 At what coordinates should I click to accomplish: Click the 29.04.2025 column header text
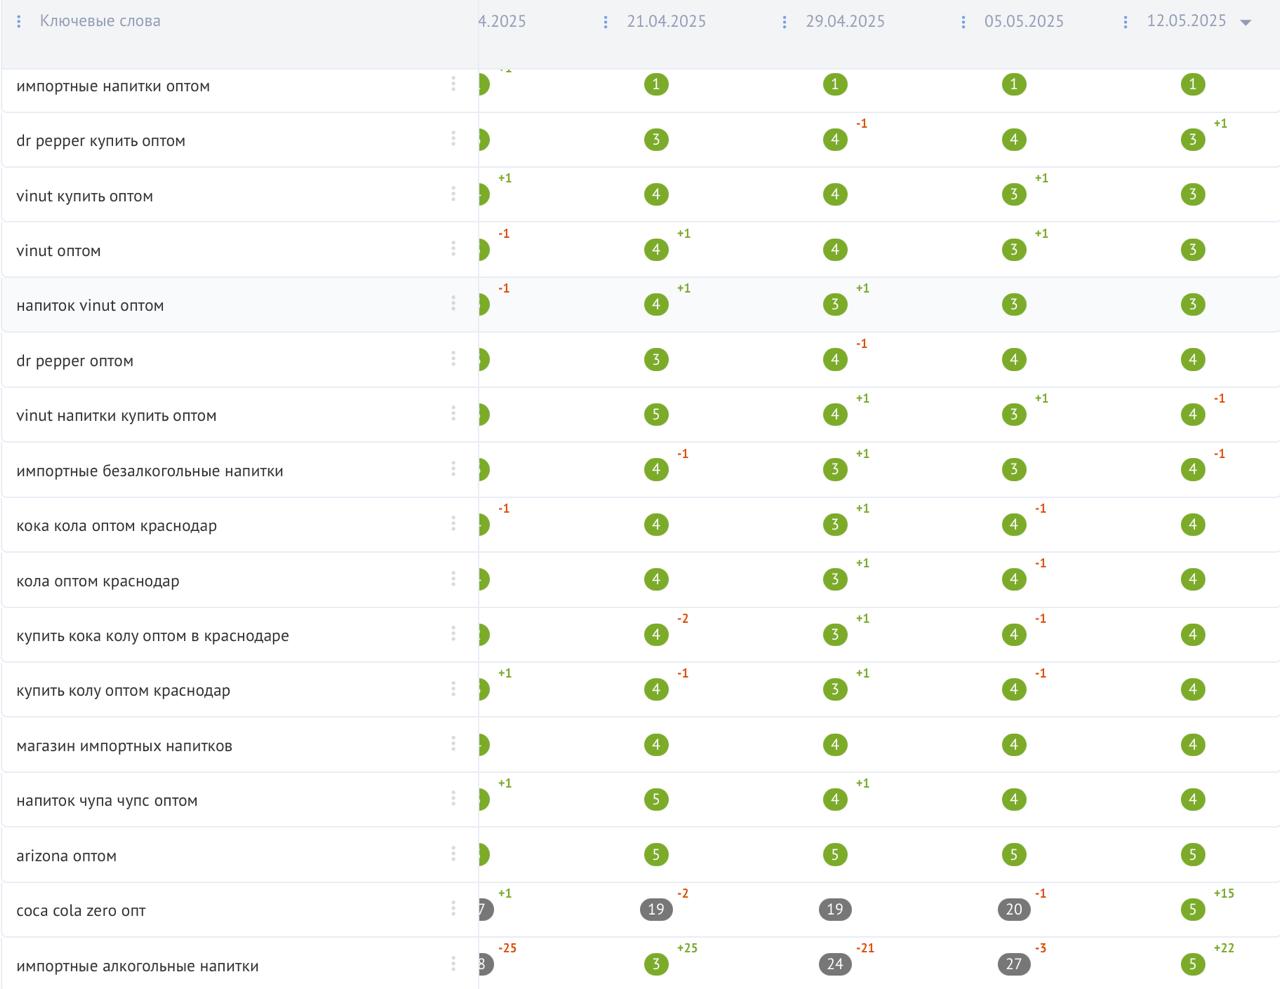(845, 21)
